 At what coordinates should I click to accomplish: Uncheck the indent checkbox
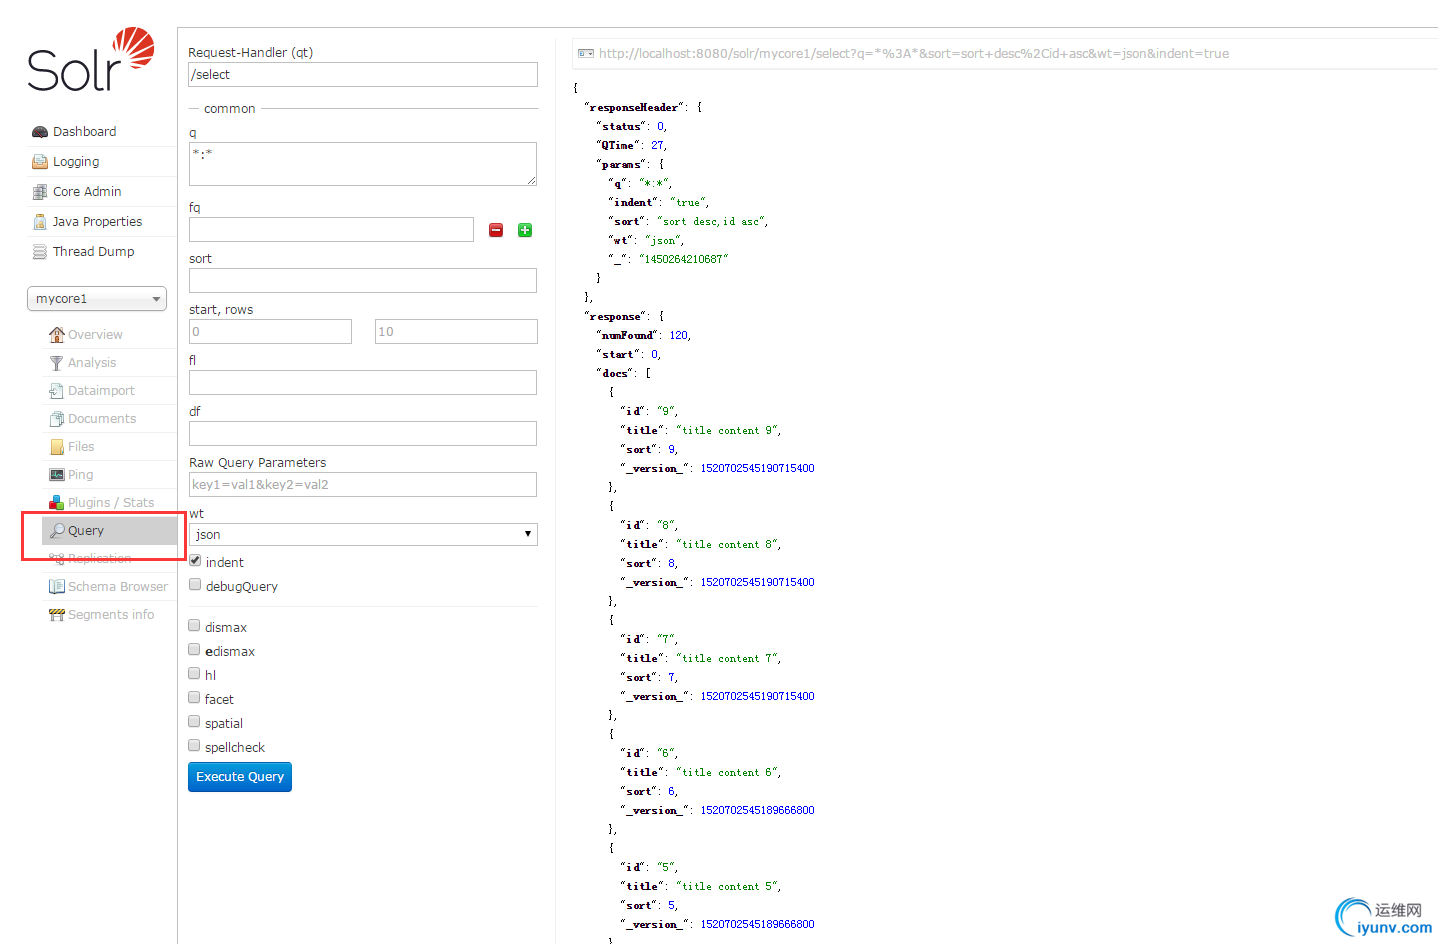[195, 561]
